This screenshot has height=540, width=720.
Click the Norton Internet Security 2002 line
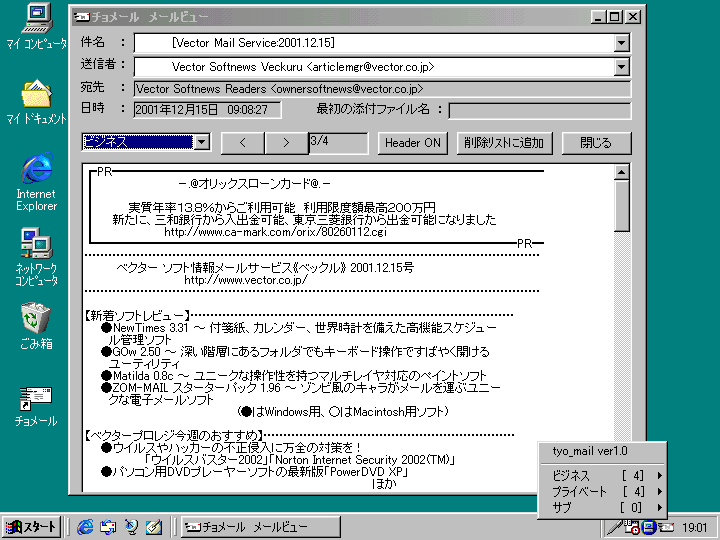[299, 460]
